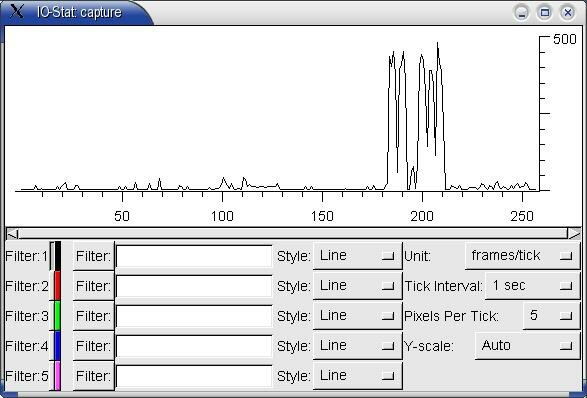587x398 pixels.
Task: Minimize the IO-Stat capture window
Action: point(521,13)
